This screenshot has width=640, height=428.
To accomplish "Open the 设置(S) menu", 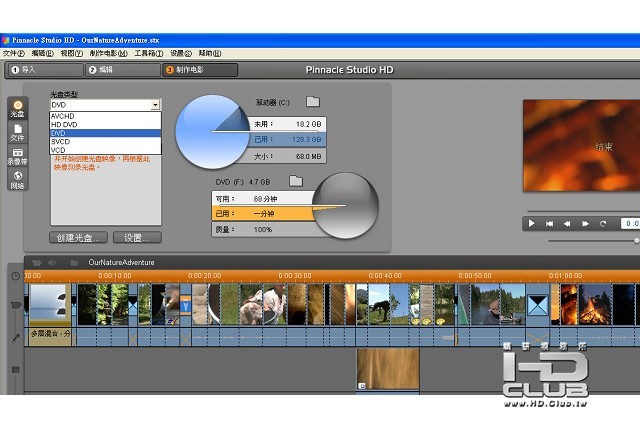I will click(x=181, y=53).
